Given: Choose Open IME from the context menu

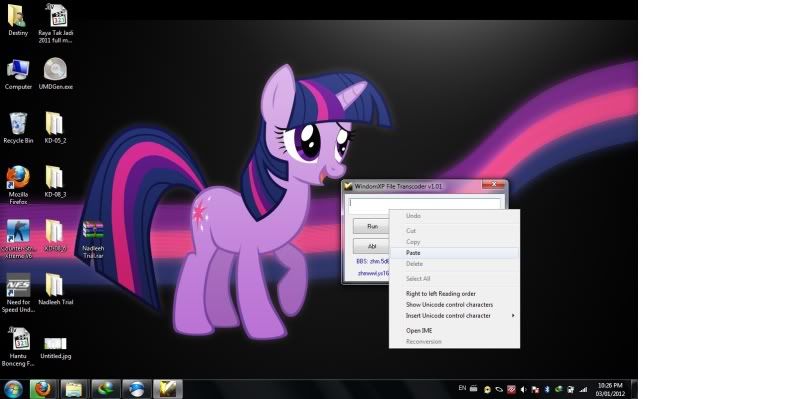Looking at the screenshot, I should click(x=454, y=331).
